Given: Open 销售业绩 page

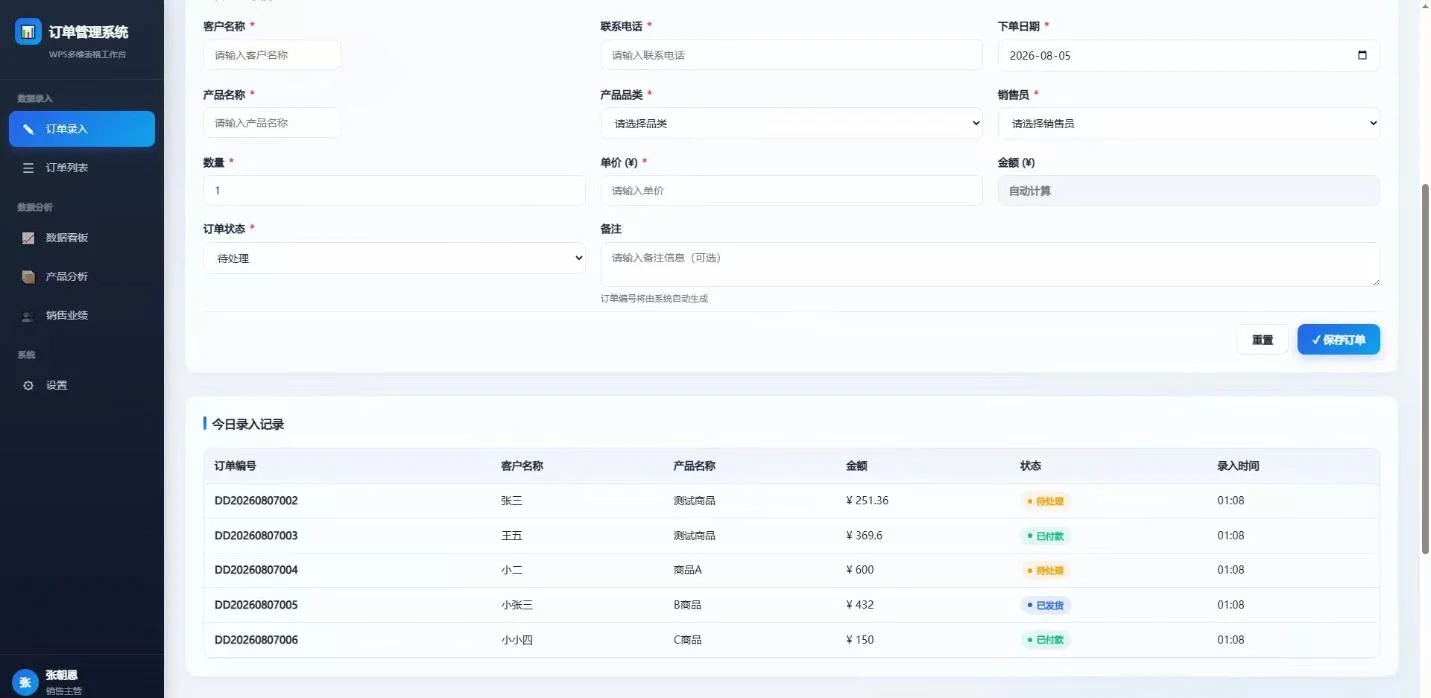Looking at the screenshot, I should click(x=82, y=316).
